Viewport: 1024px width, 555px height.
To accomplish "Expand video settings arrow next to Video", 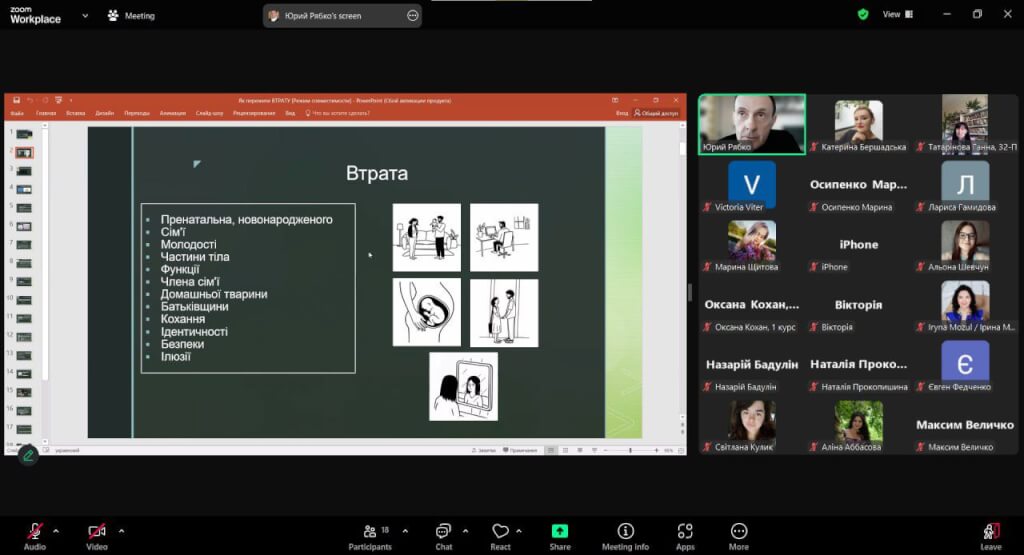I will tap(121, 530).
